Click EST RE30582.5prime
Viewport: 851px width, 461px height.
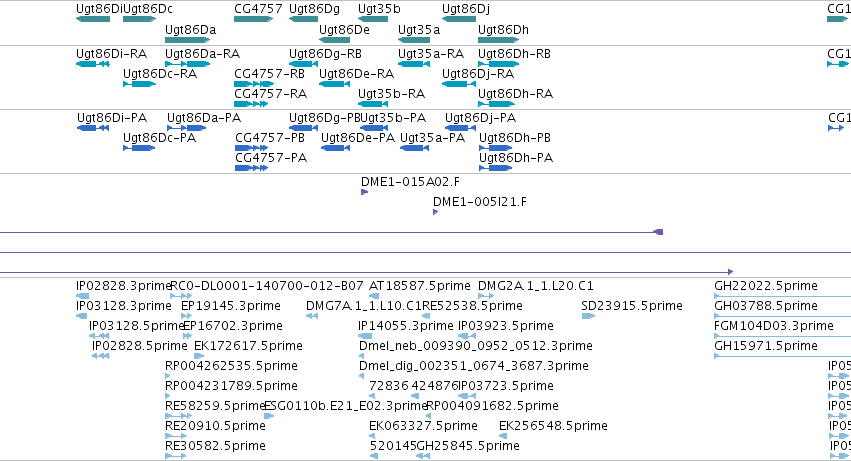click(x=215, y=447)
